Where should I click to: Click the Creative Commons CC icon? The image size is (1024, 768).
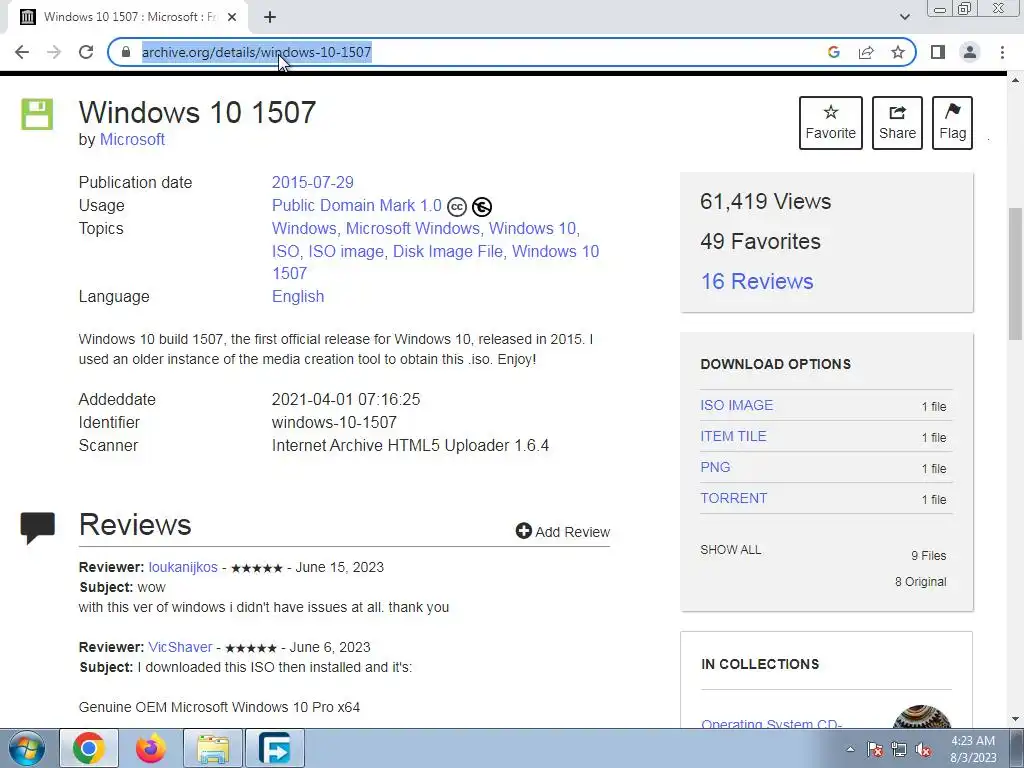[456, 207]
